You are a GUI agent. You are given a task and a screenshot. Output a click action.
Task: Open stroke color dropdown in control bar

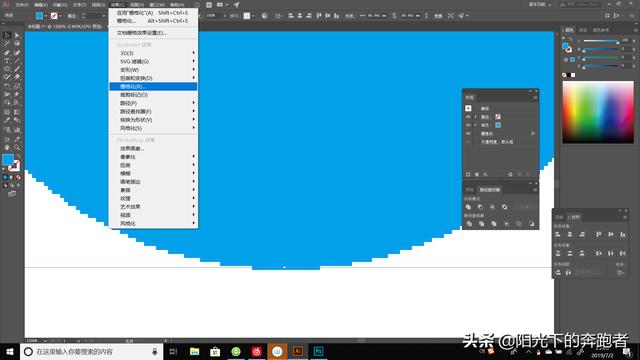click(x=60, y=16)
